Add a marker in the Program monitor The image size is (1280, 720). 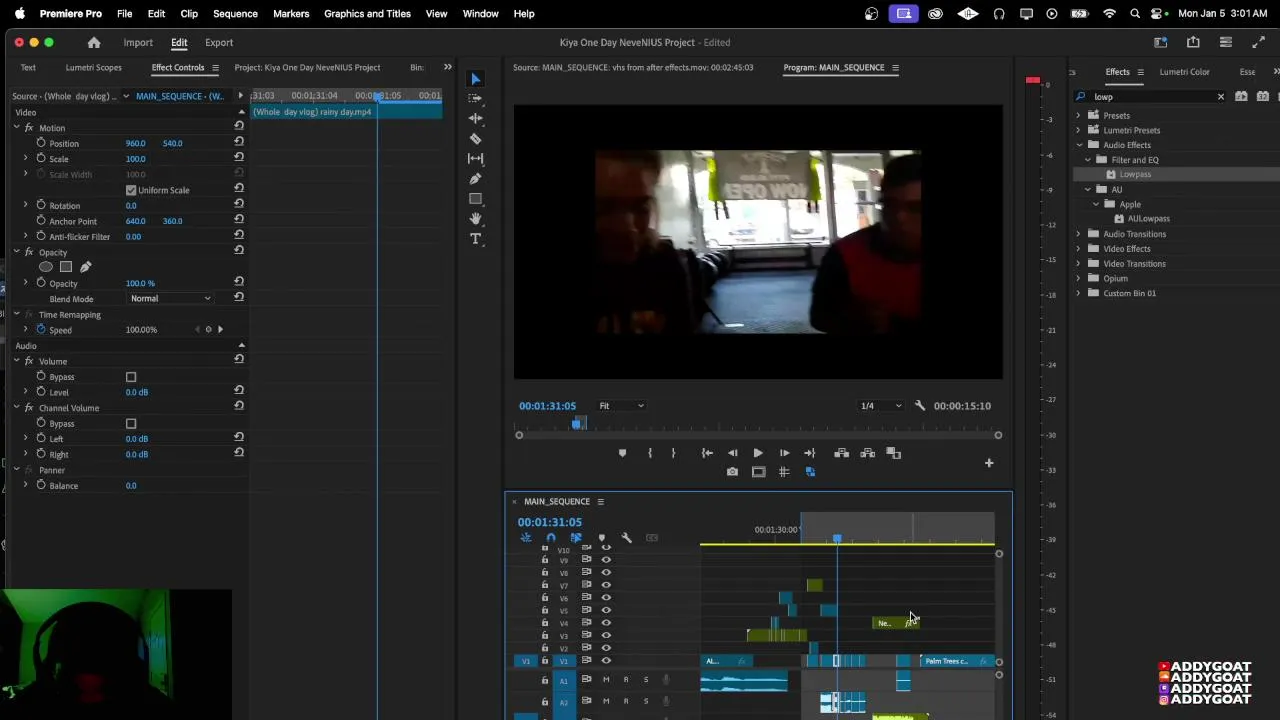point(622,453)
